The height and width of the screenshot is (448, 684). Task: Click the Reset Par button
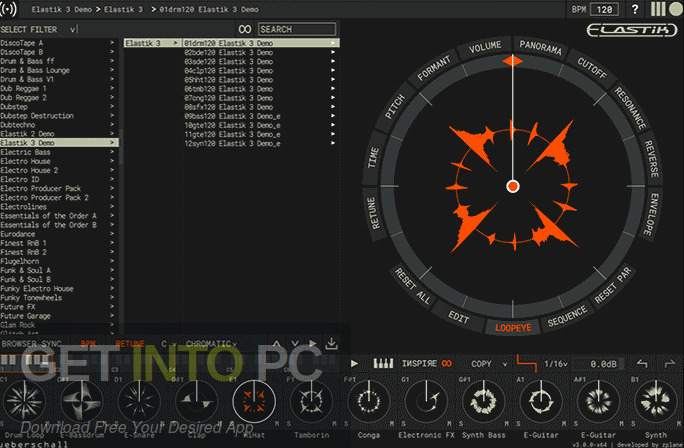click(613, 285)
